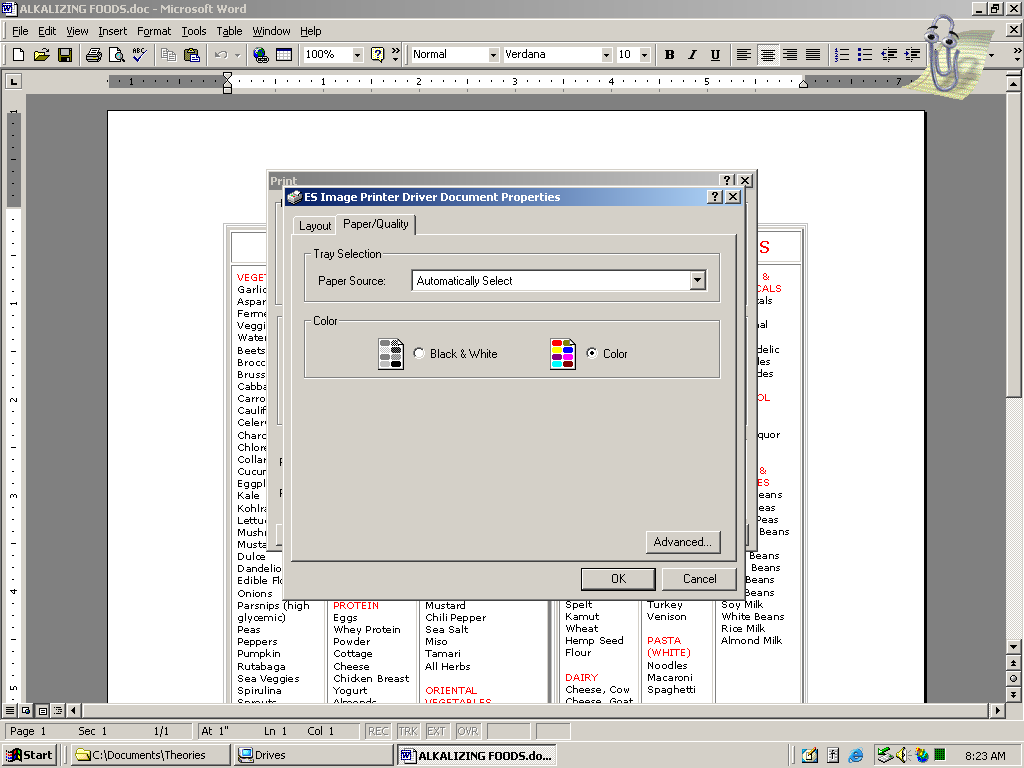Open the Table menu

point(229,31)
